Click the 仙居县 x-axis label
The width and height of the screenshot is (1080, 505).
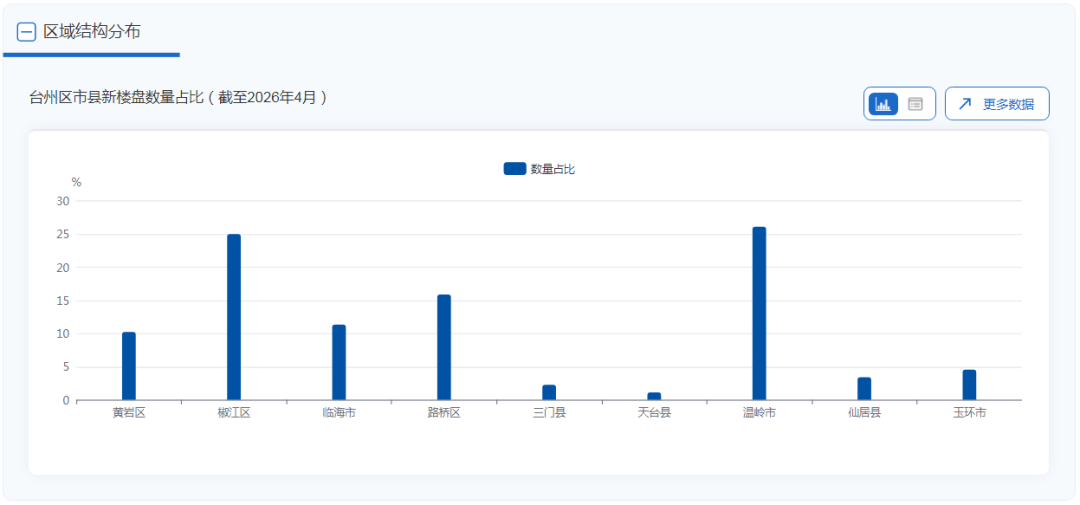tap(864, 413)
